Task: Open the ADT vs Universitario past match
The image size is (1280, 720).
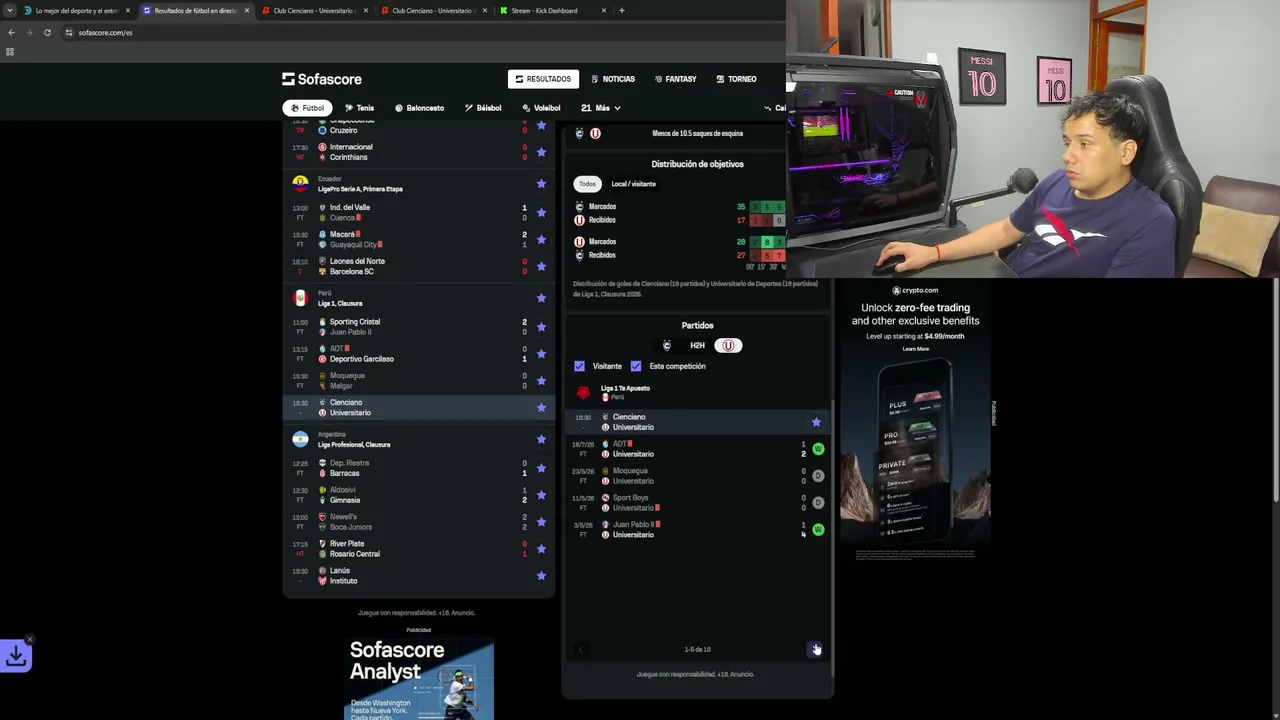Action: tap(697, 449)
